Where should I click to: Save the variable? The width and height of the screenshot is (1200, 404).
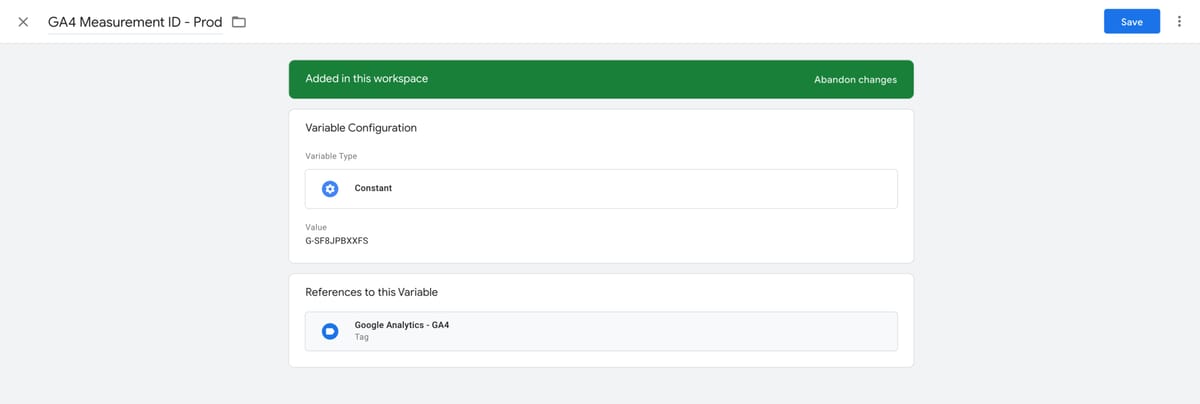1132,22
